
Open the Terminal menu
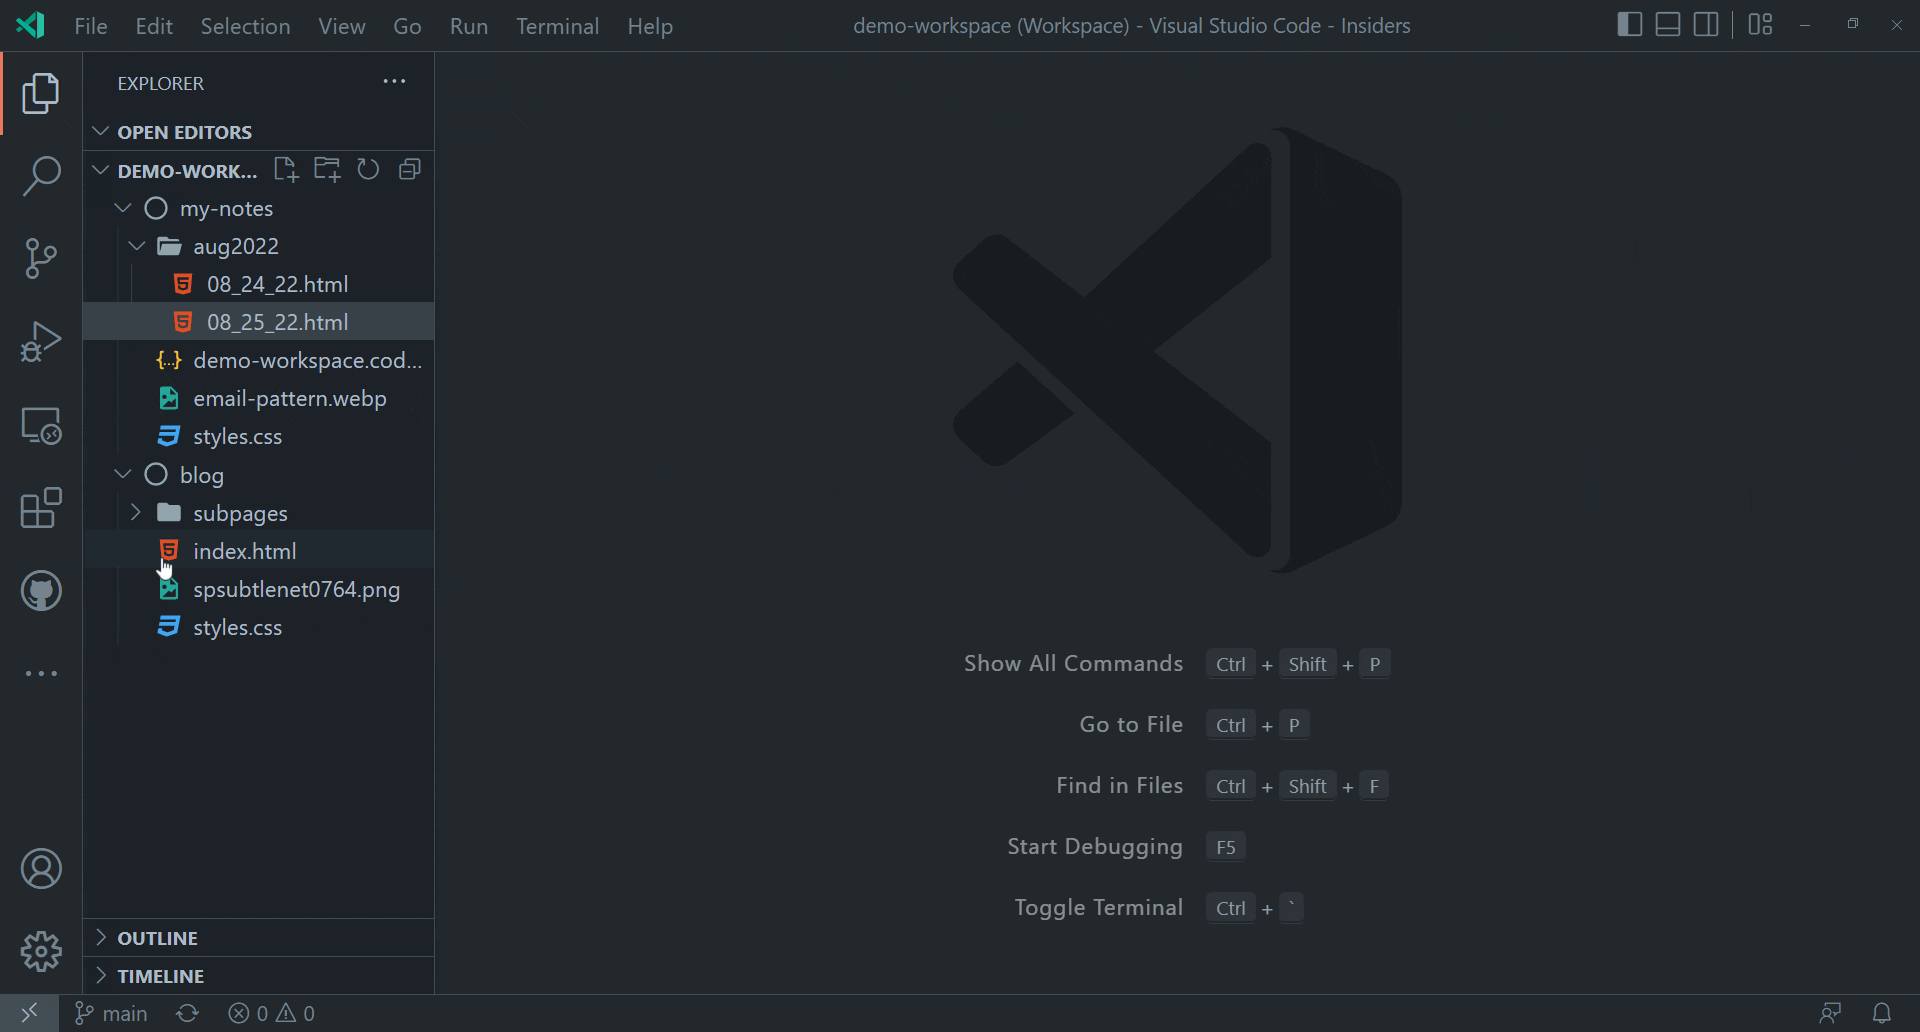pos(558,26)
